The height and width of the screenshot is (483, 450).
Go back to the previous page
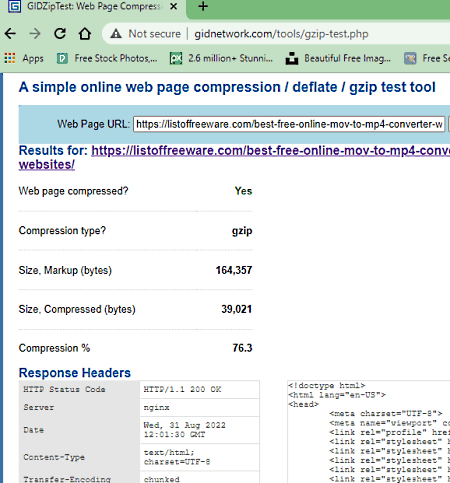click(x=10, y=34)
